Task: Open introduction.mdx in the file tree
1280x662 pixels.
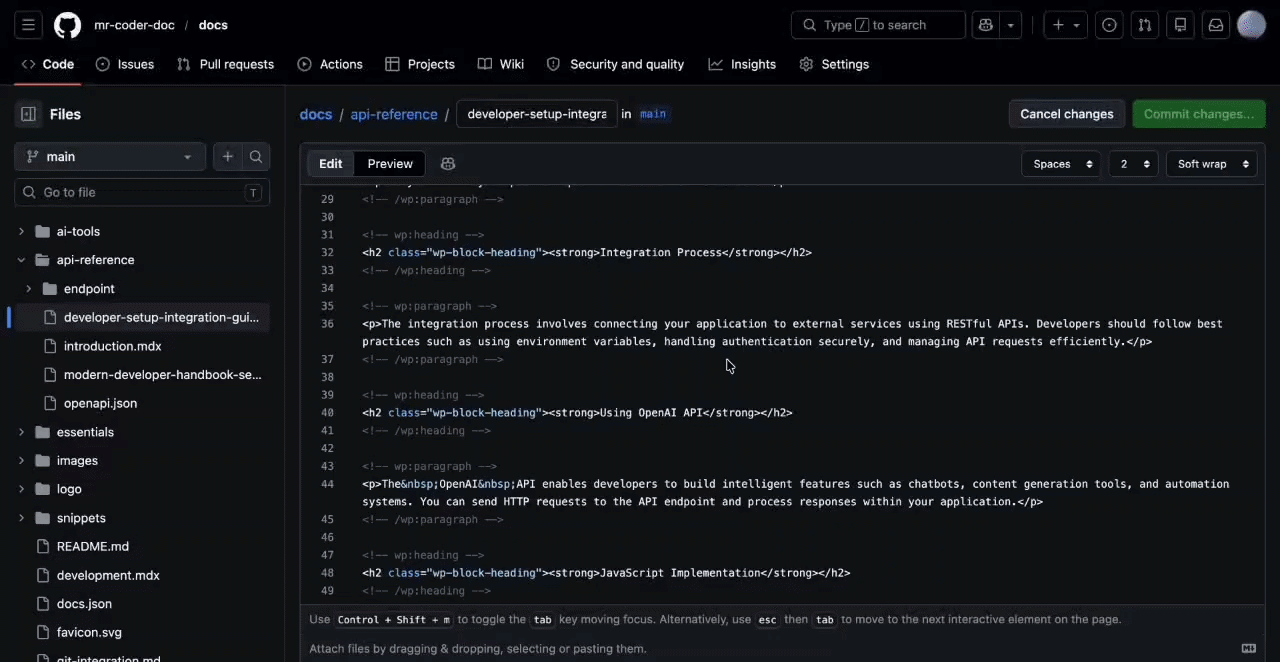Action: click(112, 346)
